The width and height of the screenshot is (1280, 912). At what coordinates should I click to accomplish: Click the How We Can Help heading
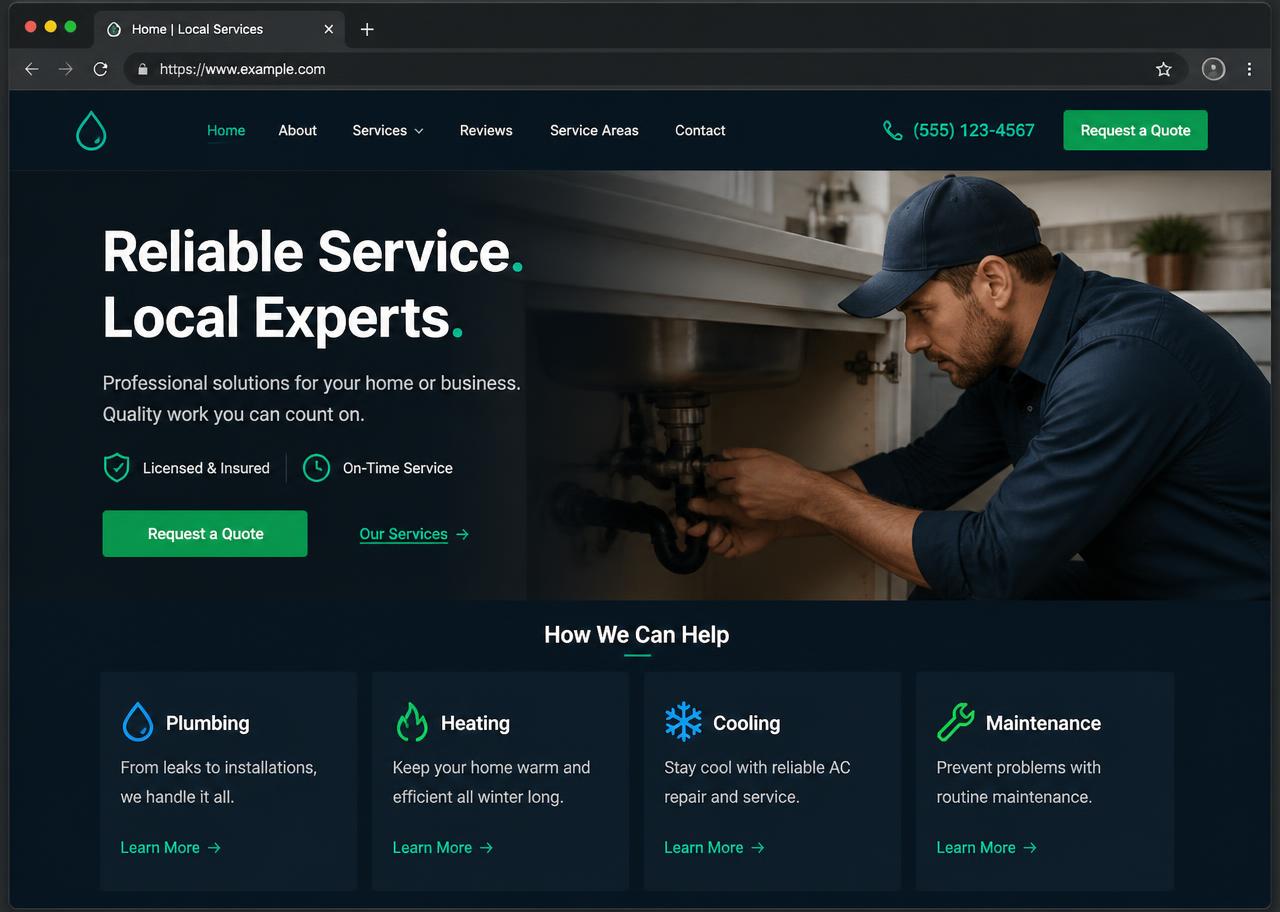[x=637, y=635]
